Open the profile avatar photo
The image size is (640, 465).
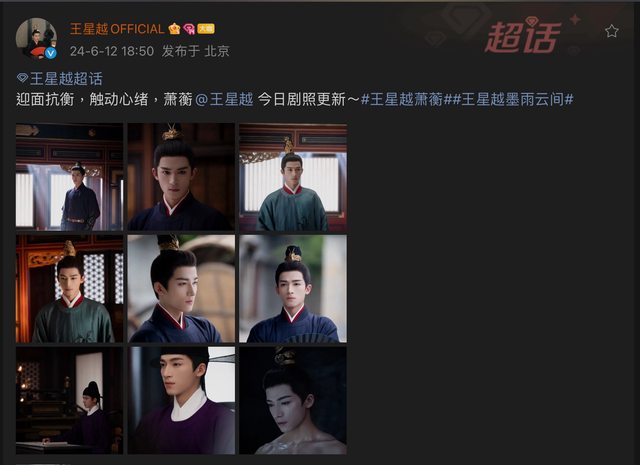pos(36,38)
